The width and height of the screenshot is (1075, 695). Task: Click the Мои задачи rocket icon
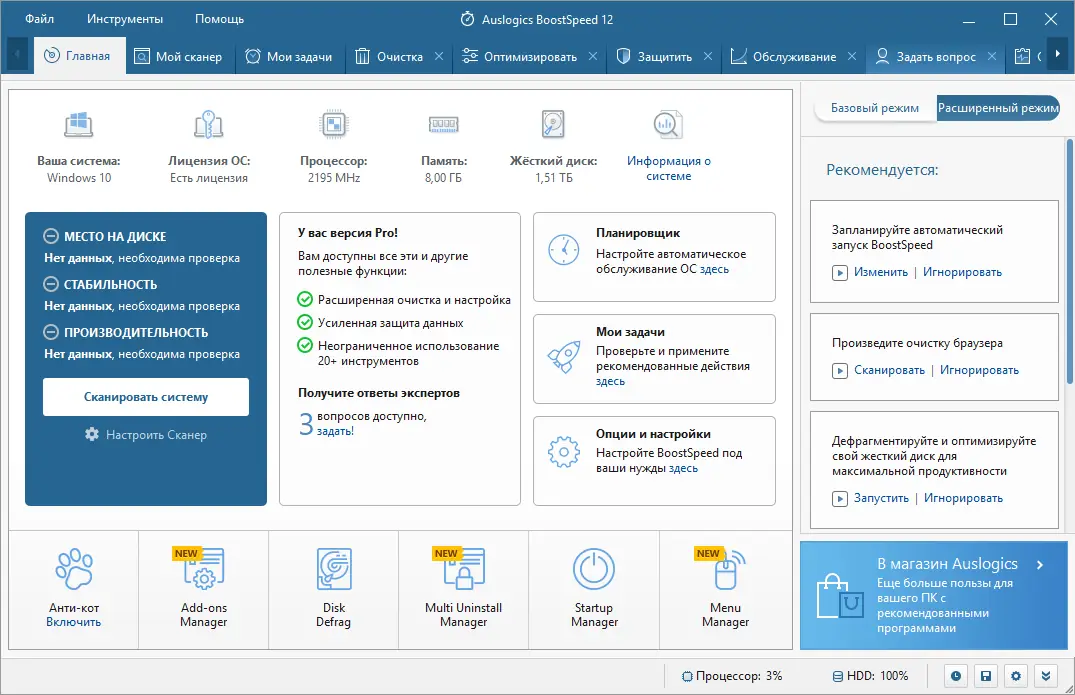point(564,355)
